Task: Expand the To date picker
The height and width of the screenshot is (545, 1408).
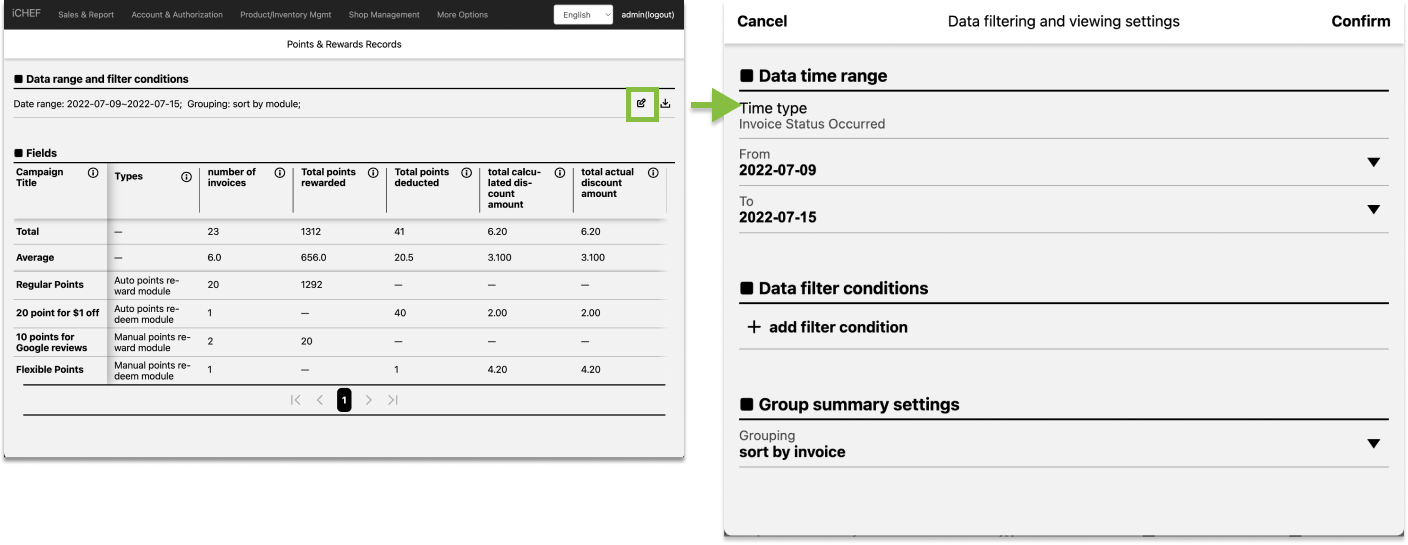Action: (1373, 209)
